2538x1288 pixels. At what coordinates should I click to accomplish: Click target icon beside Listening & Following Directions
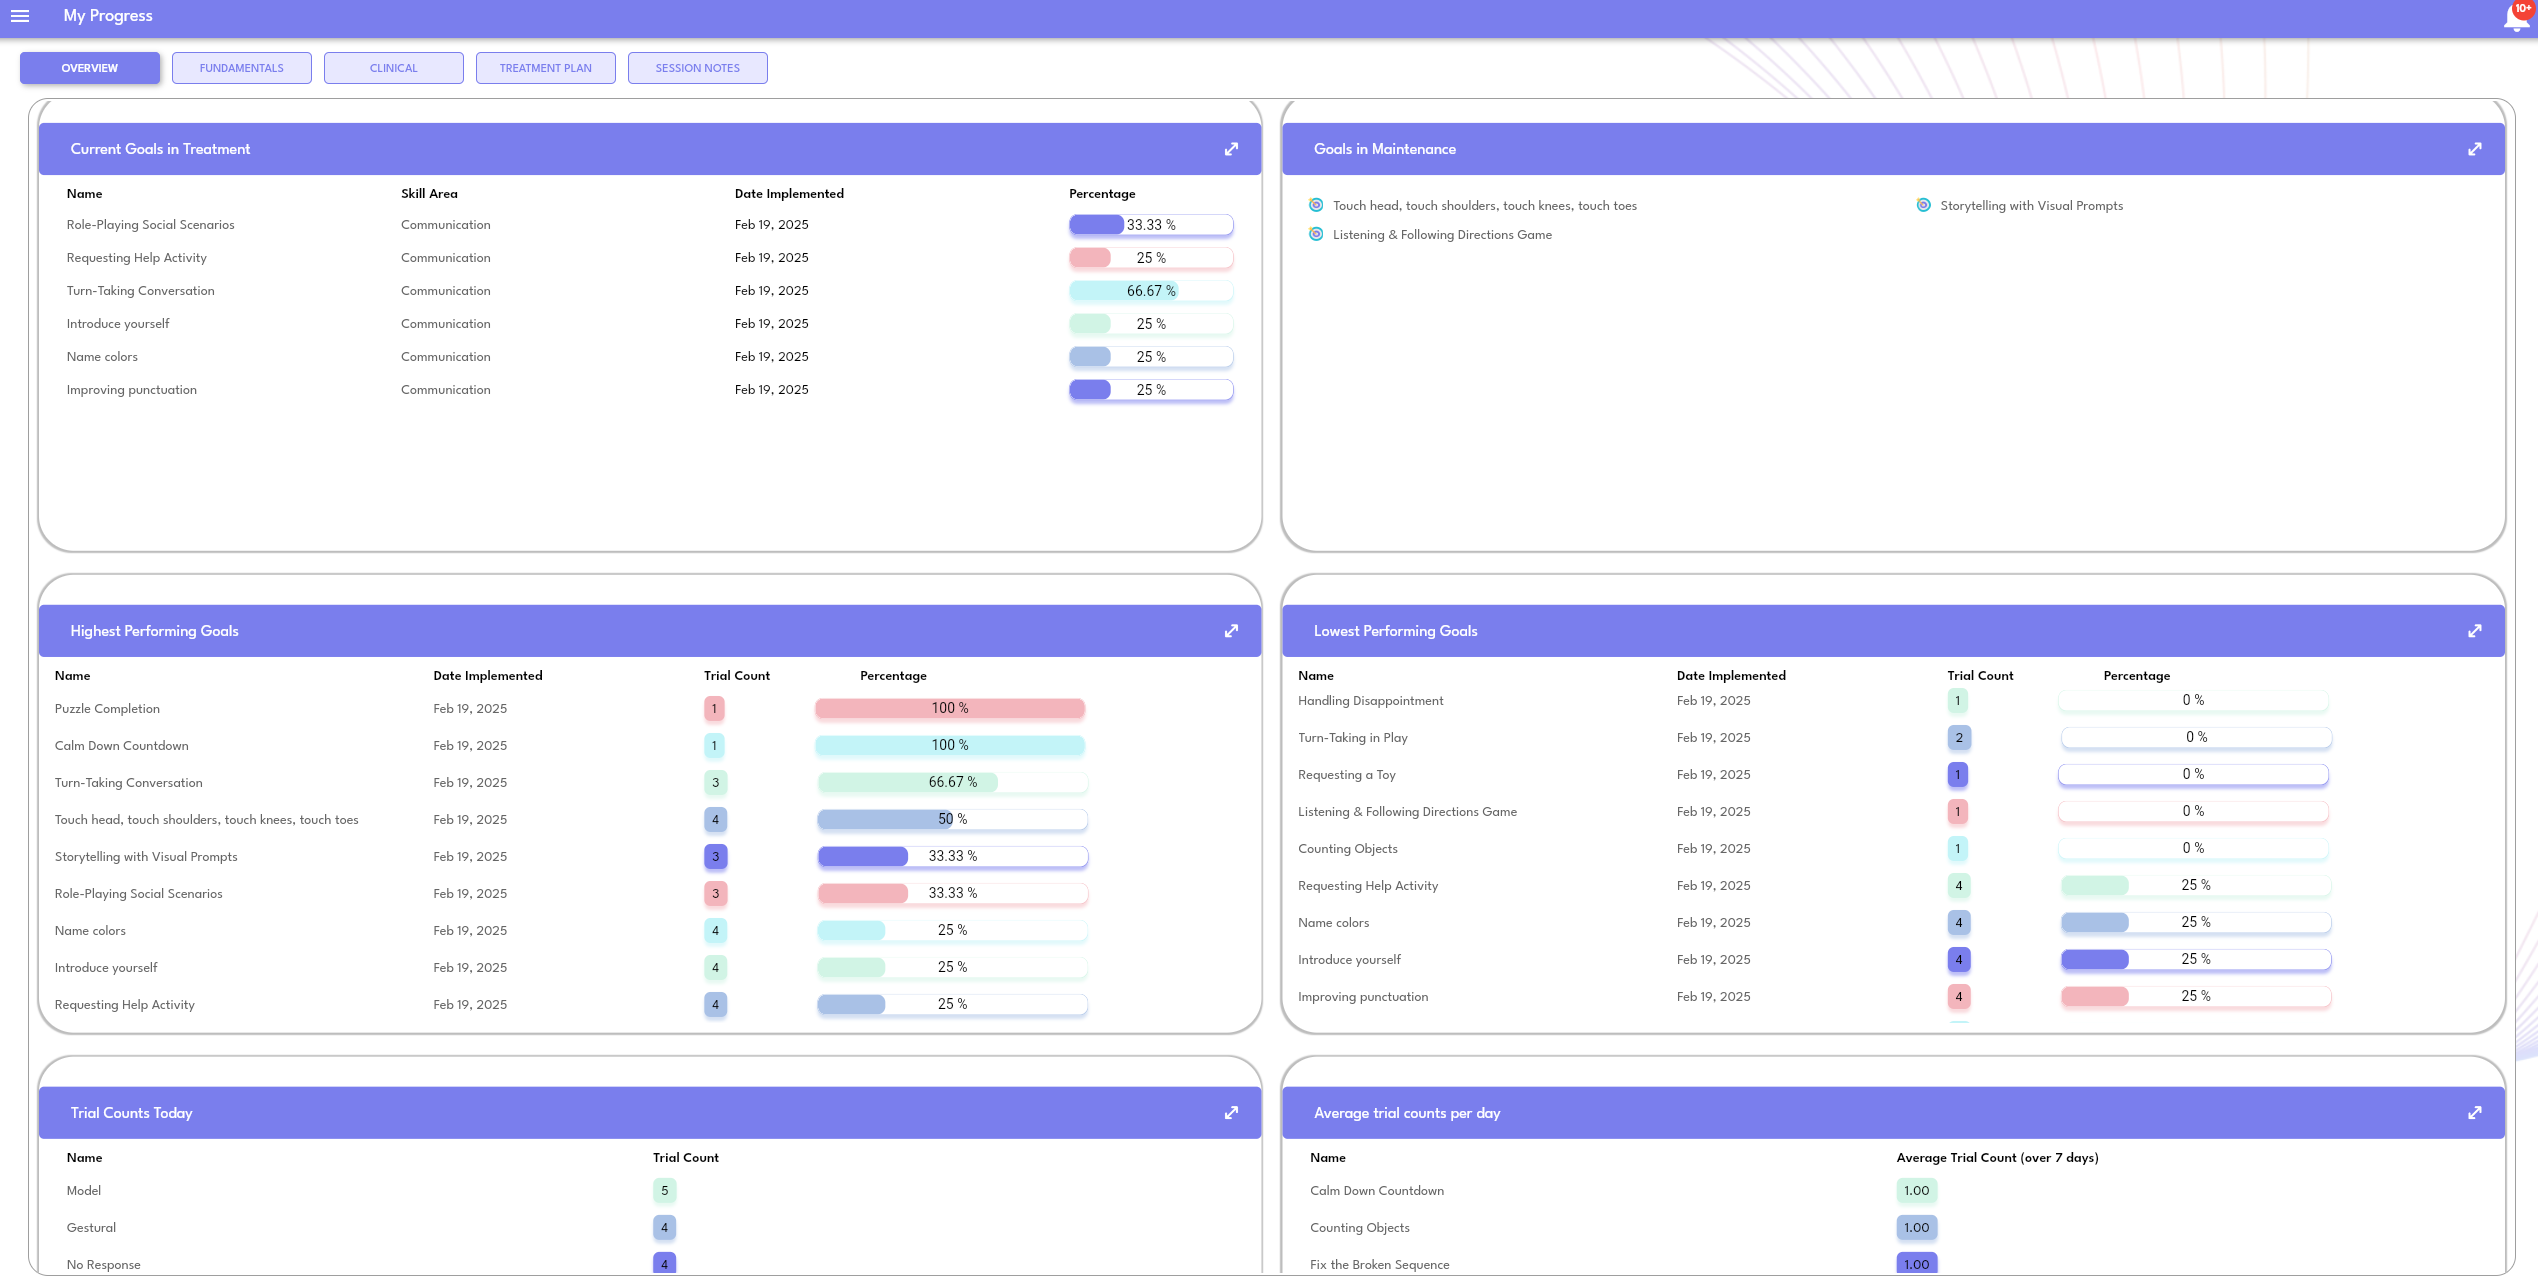coord(1316,234)
